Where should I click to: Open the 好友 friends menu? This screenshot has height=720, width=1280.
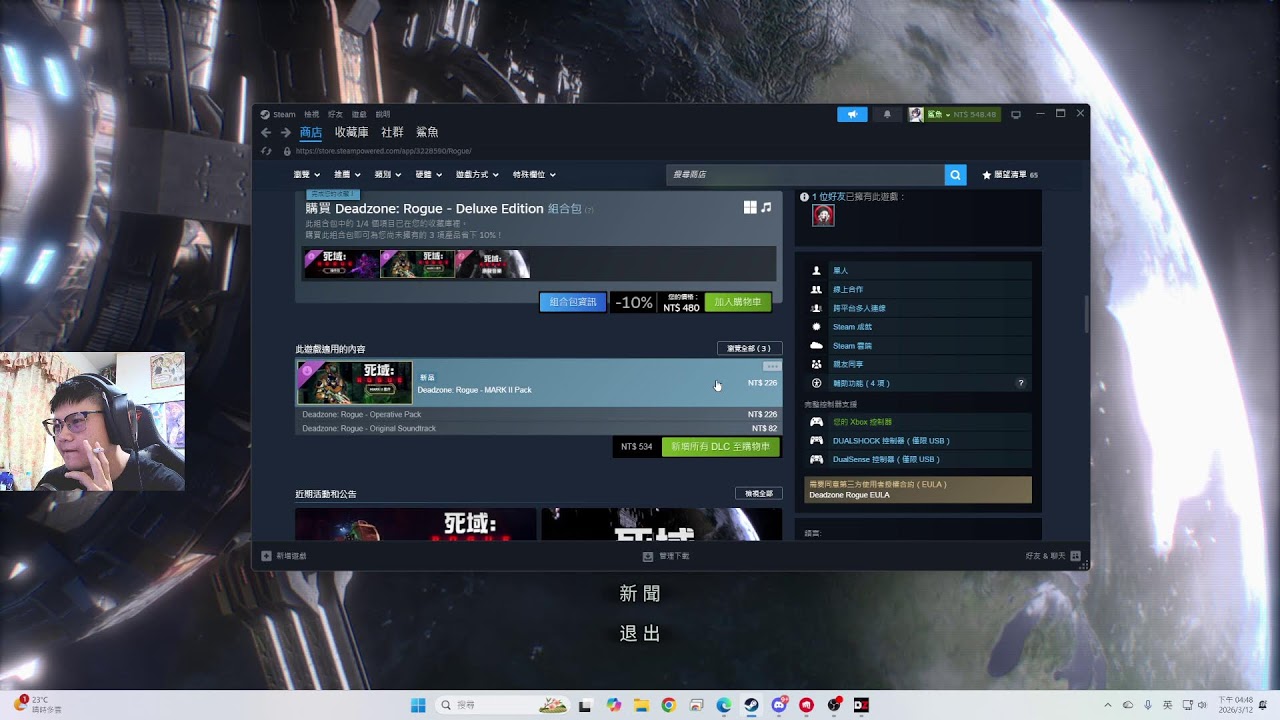point(335,115)
